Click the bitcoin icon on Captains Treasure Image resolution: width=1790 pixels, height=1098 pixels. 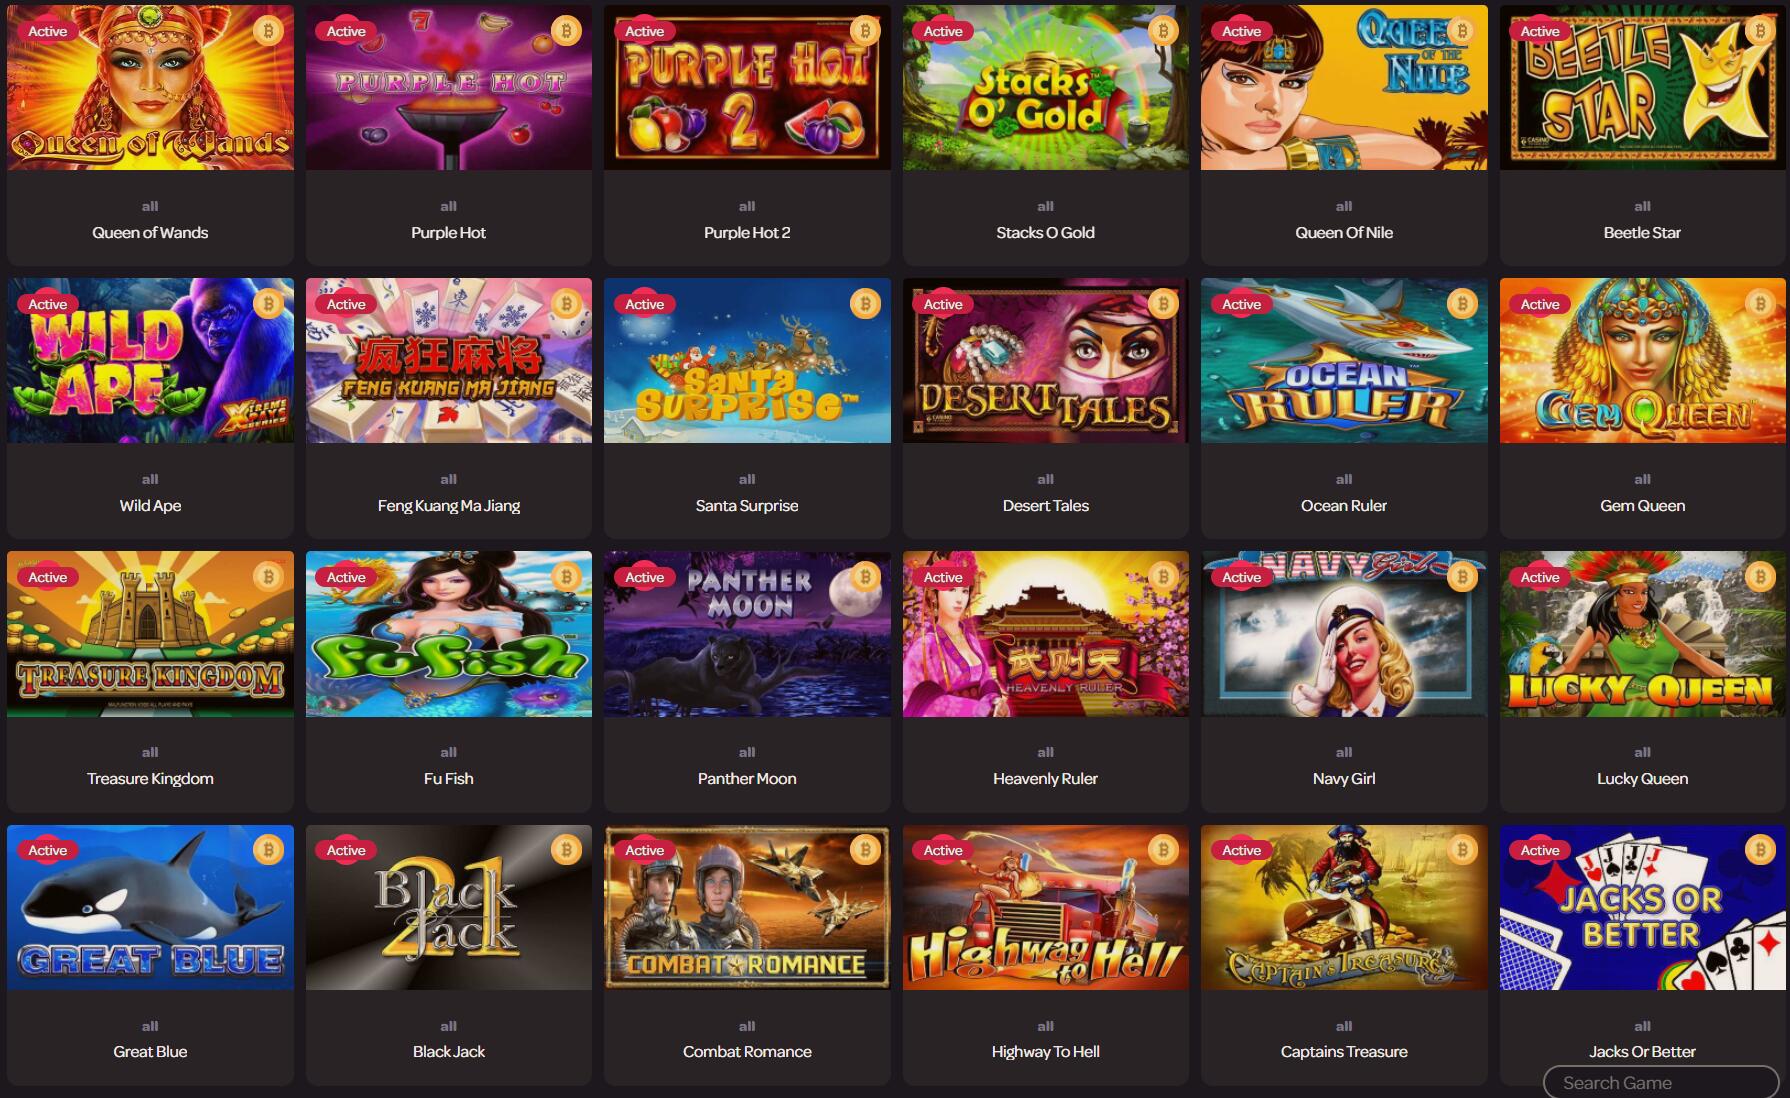coord(1462,850)
